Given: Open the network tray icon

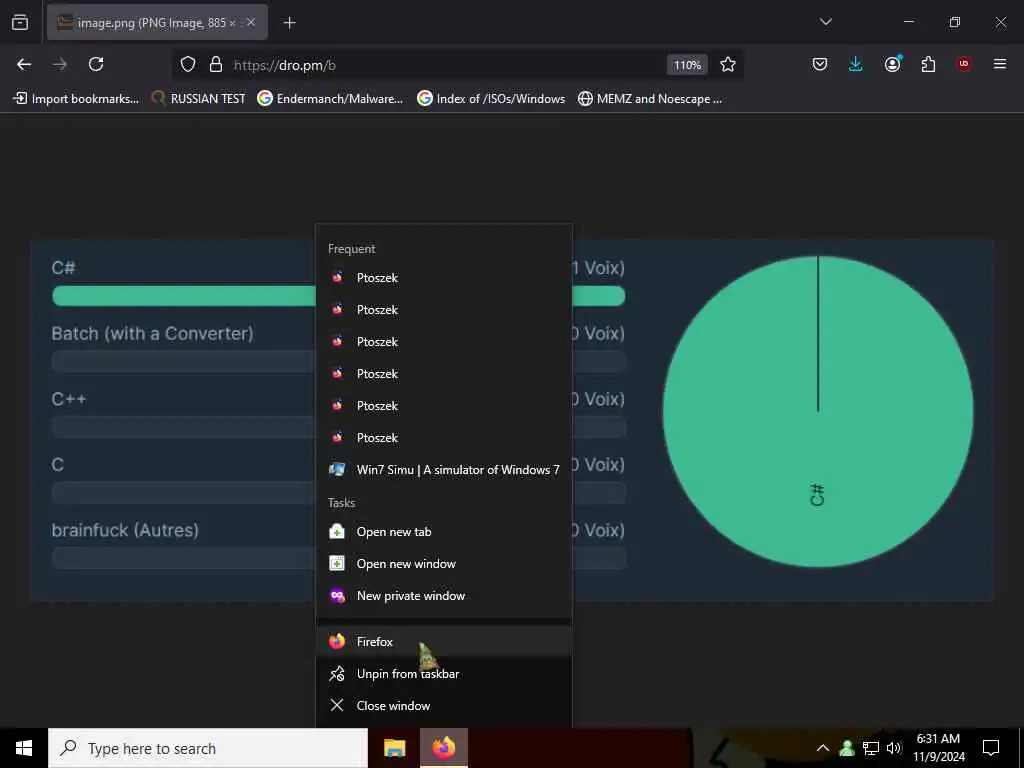Looking at the screenshot, I should point(871,748).
